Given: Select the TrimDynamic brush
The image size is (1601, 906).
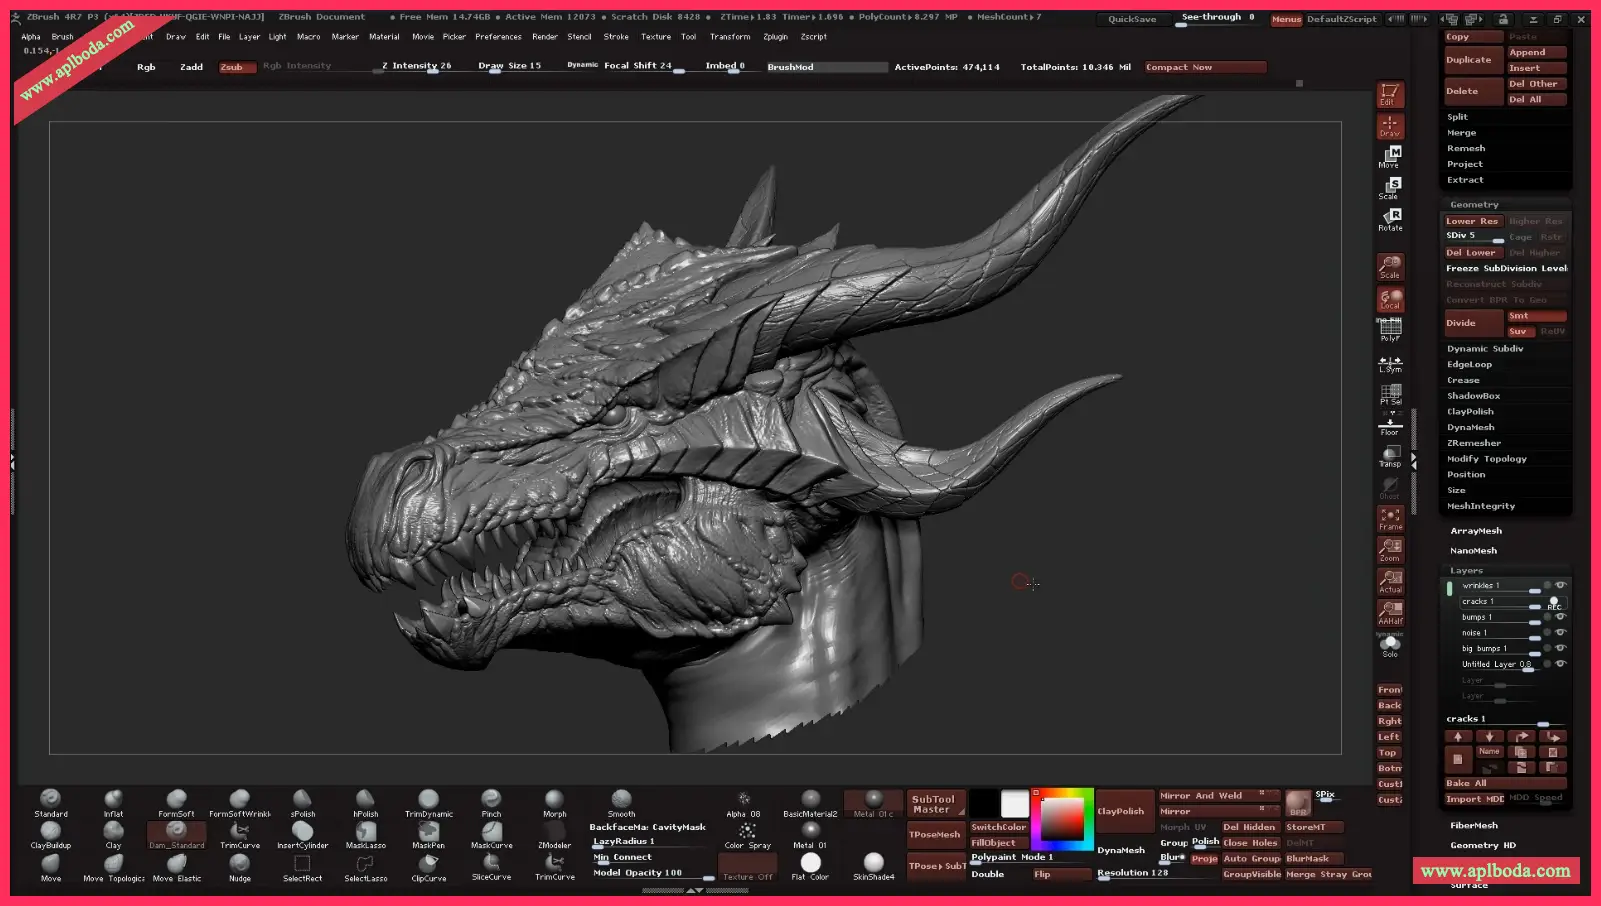Looking at the screenshot, I should (428, 801).
